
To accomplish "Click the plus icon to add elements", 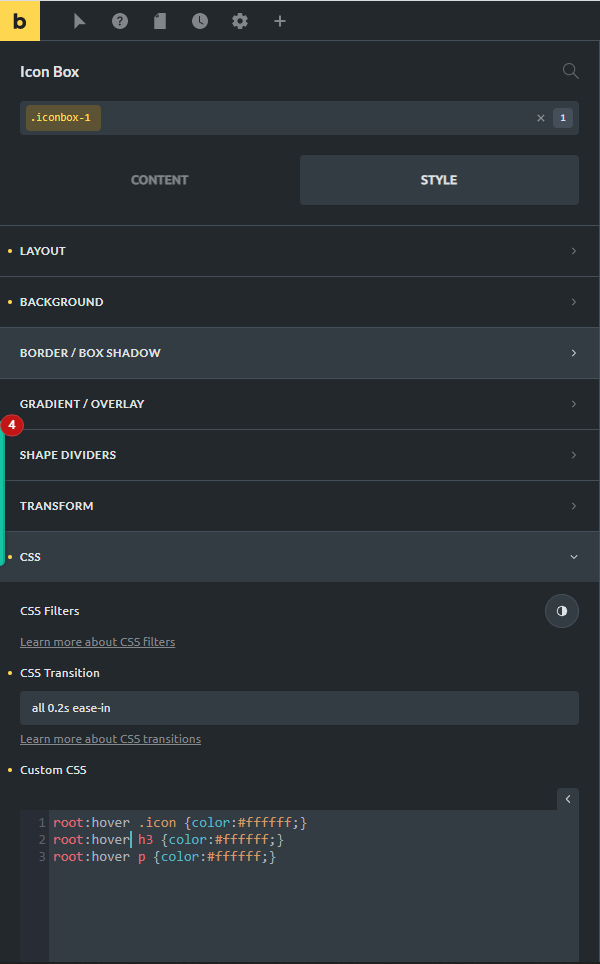I will 280,22.
